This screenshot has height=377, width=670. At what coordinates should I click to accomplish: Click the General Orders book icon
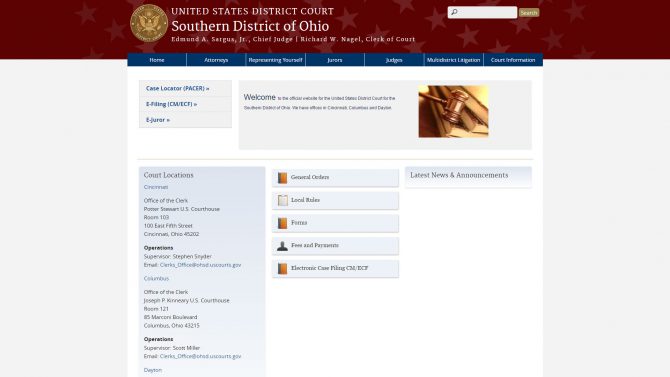point(282,178)
